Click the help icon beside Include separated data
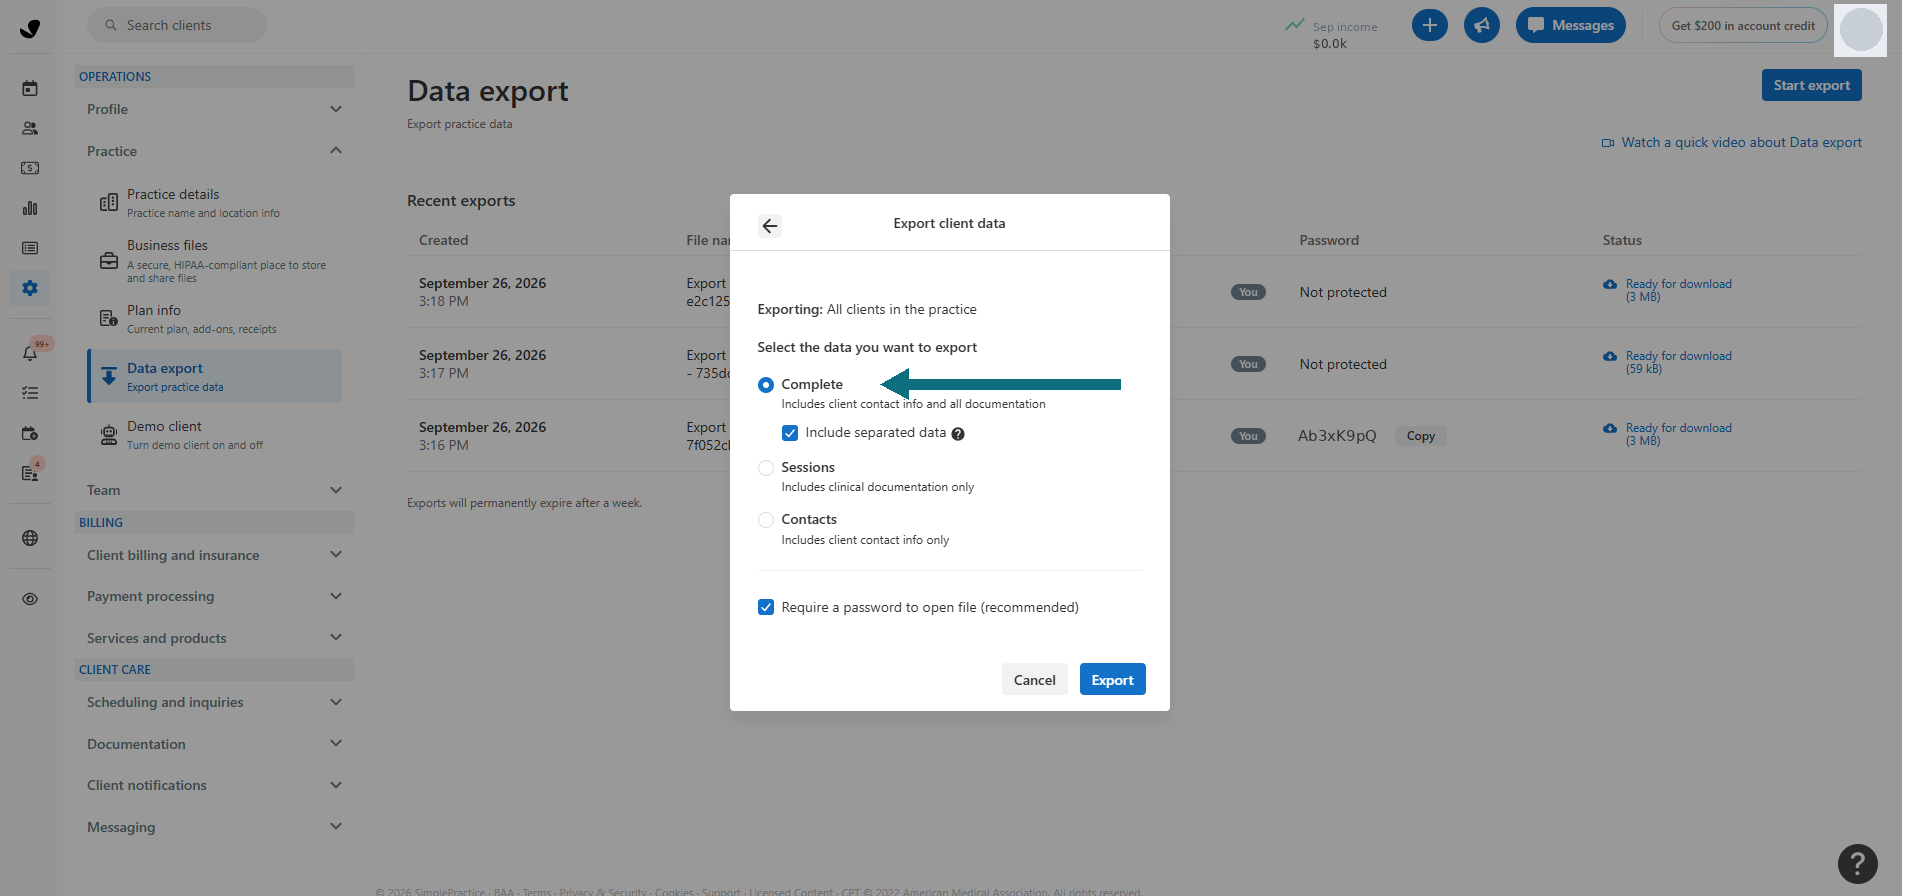Image resolution: width=1906 pixels, height=896 pixels. [958, 434]
